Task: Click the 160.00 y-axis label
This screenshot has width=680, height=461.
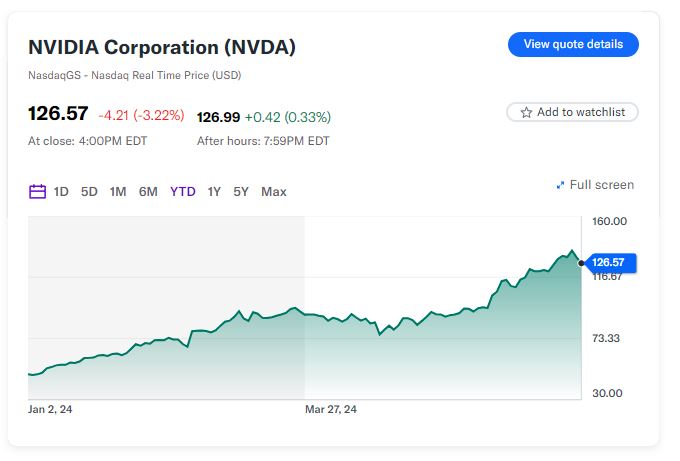Action: pyautogui.click(x=609, y=221)
